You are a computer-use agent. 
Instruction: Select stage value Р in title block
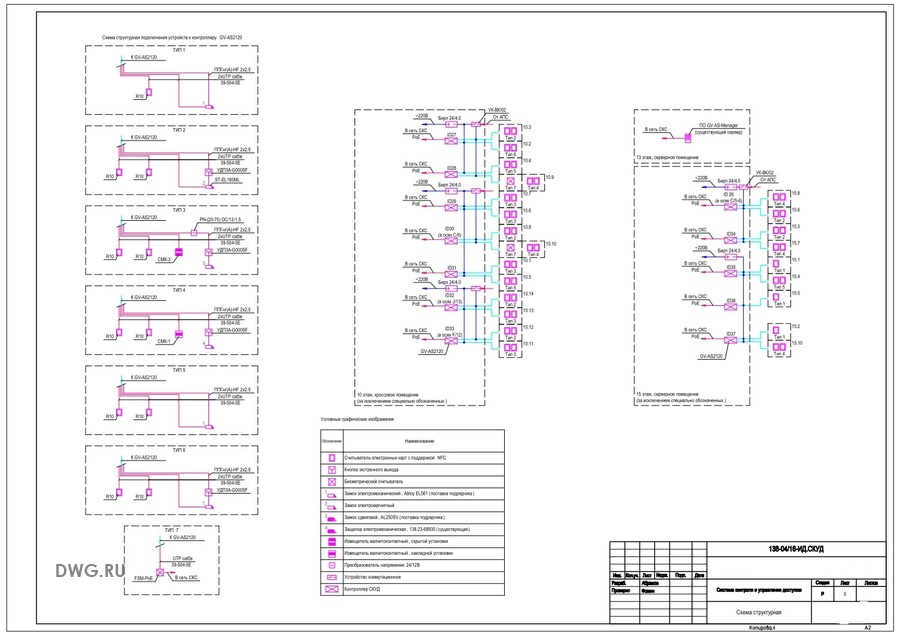coord(822,594)
